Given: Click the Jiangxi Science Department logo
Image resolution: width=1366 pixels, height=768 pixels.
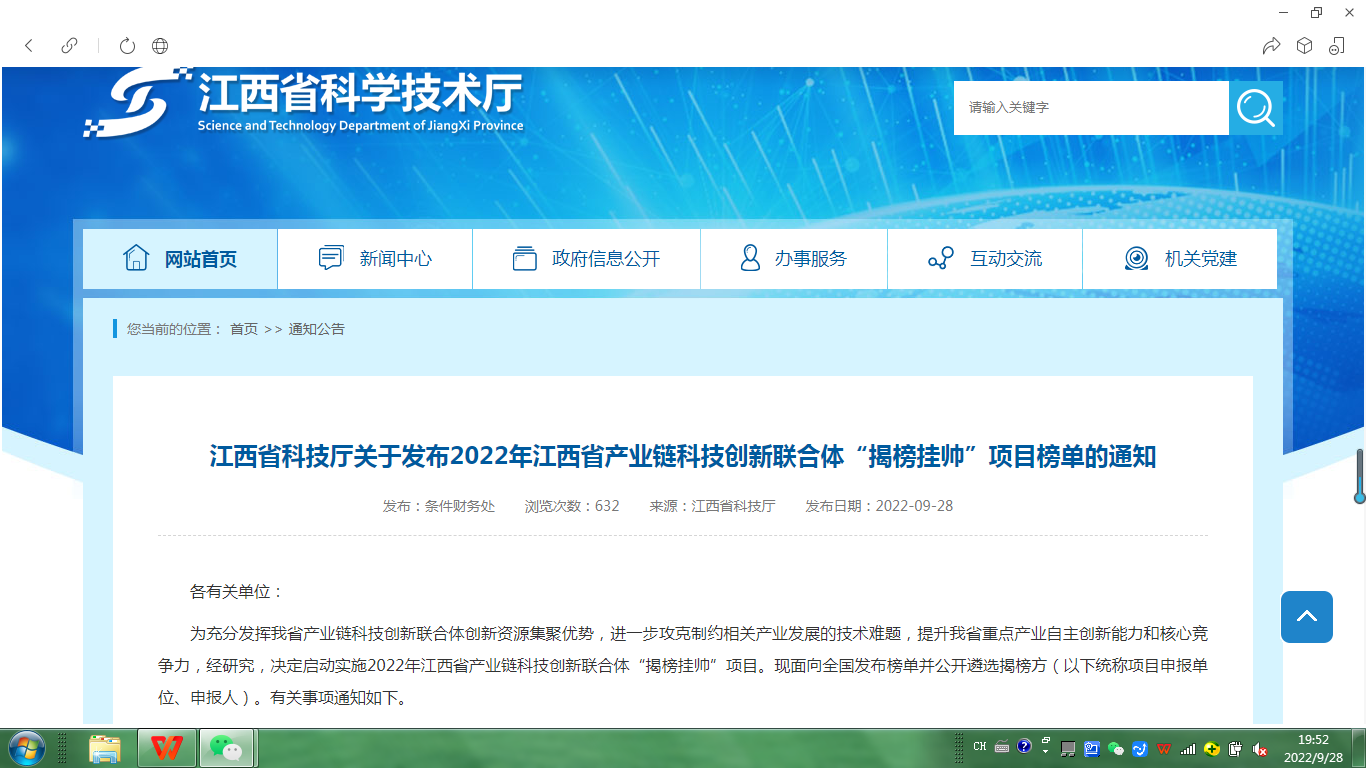Looking at the screenshot, I should 304,102.
